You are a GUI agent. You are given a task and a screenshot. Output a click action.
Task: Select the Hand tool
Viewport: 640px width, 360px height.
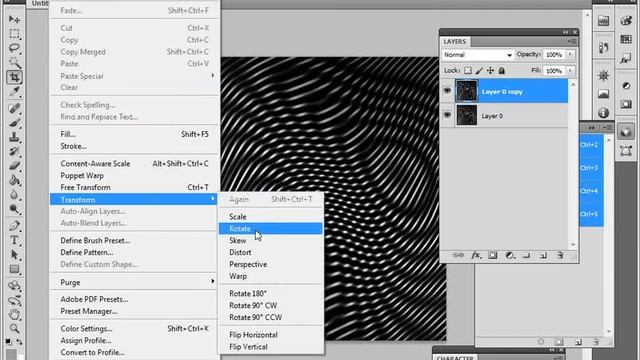(x=14, y=314)
